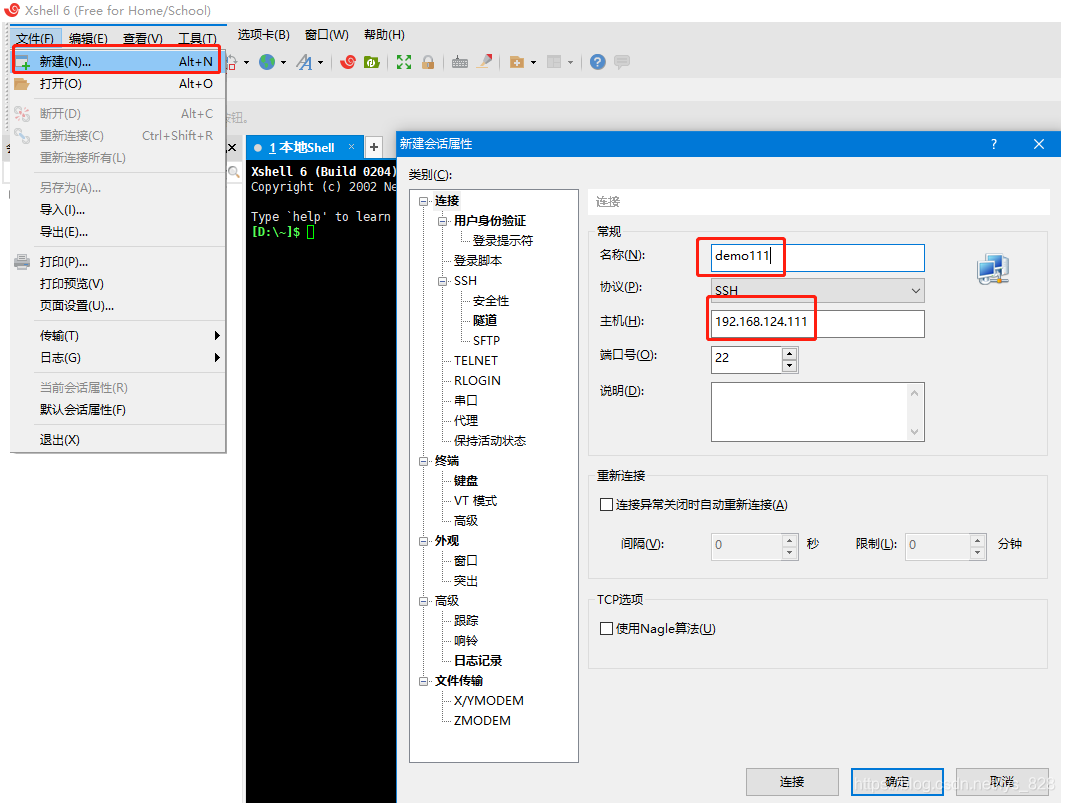This screenshot has width=1065, height=803.
Task: Click the new folder plus toolbar icon
Action: tap(517, 62)
